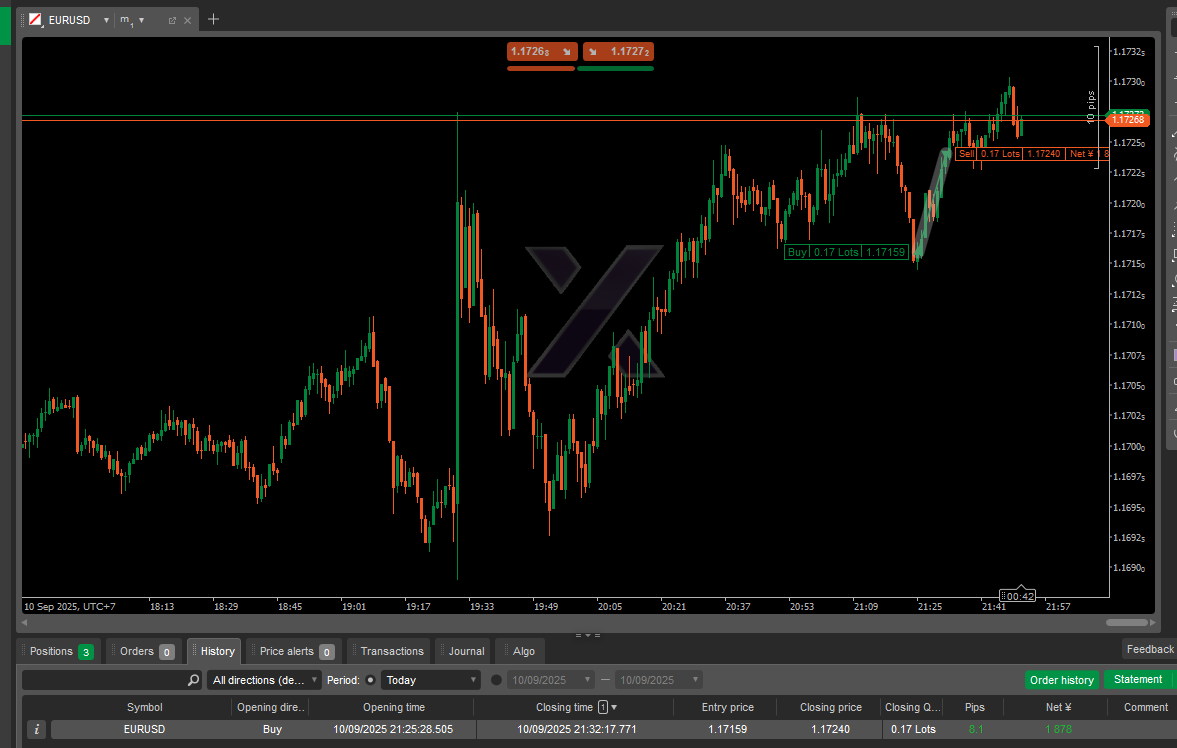The image size is (1177, 748).
Task: Add a new chart tab with plus icon
Action: tap(213, 19)
